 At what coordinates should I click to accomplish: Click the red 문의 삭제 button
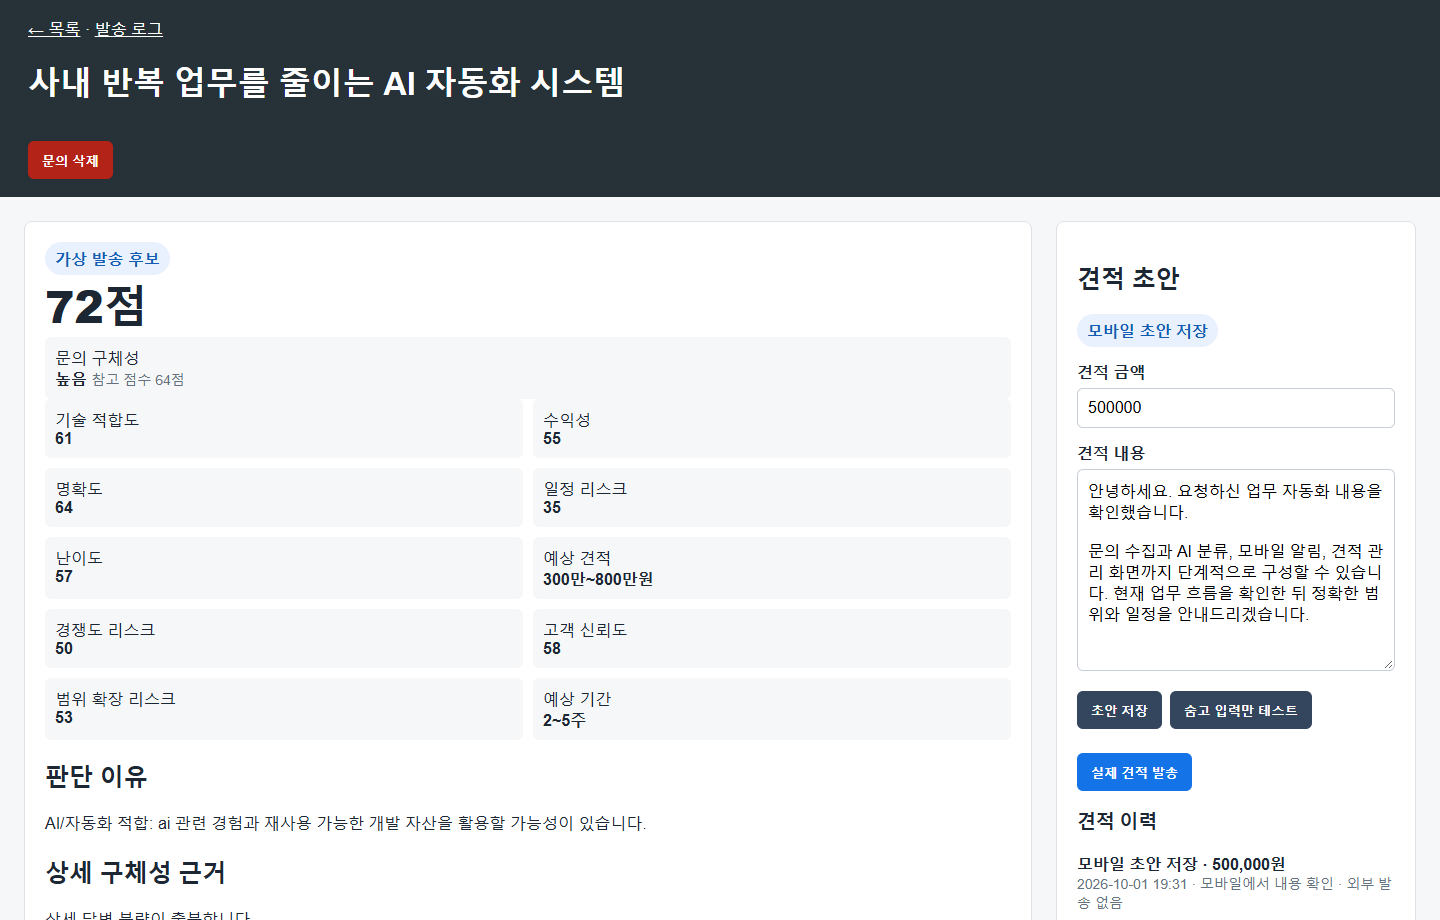pyautogui.click(x=70, y=160)
